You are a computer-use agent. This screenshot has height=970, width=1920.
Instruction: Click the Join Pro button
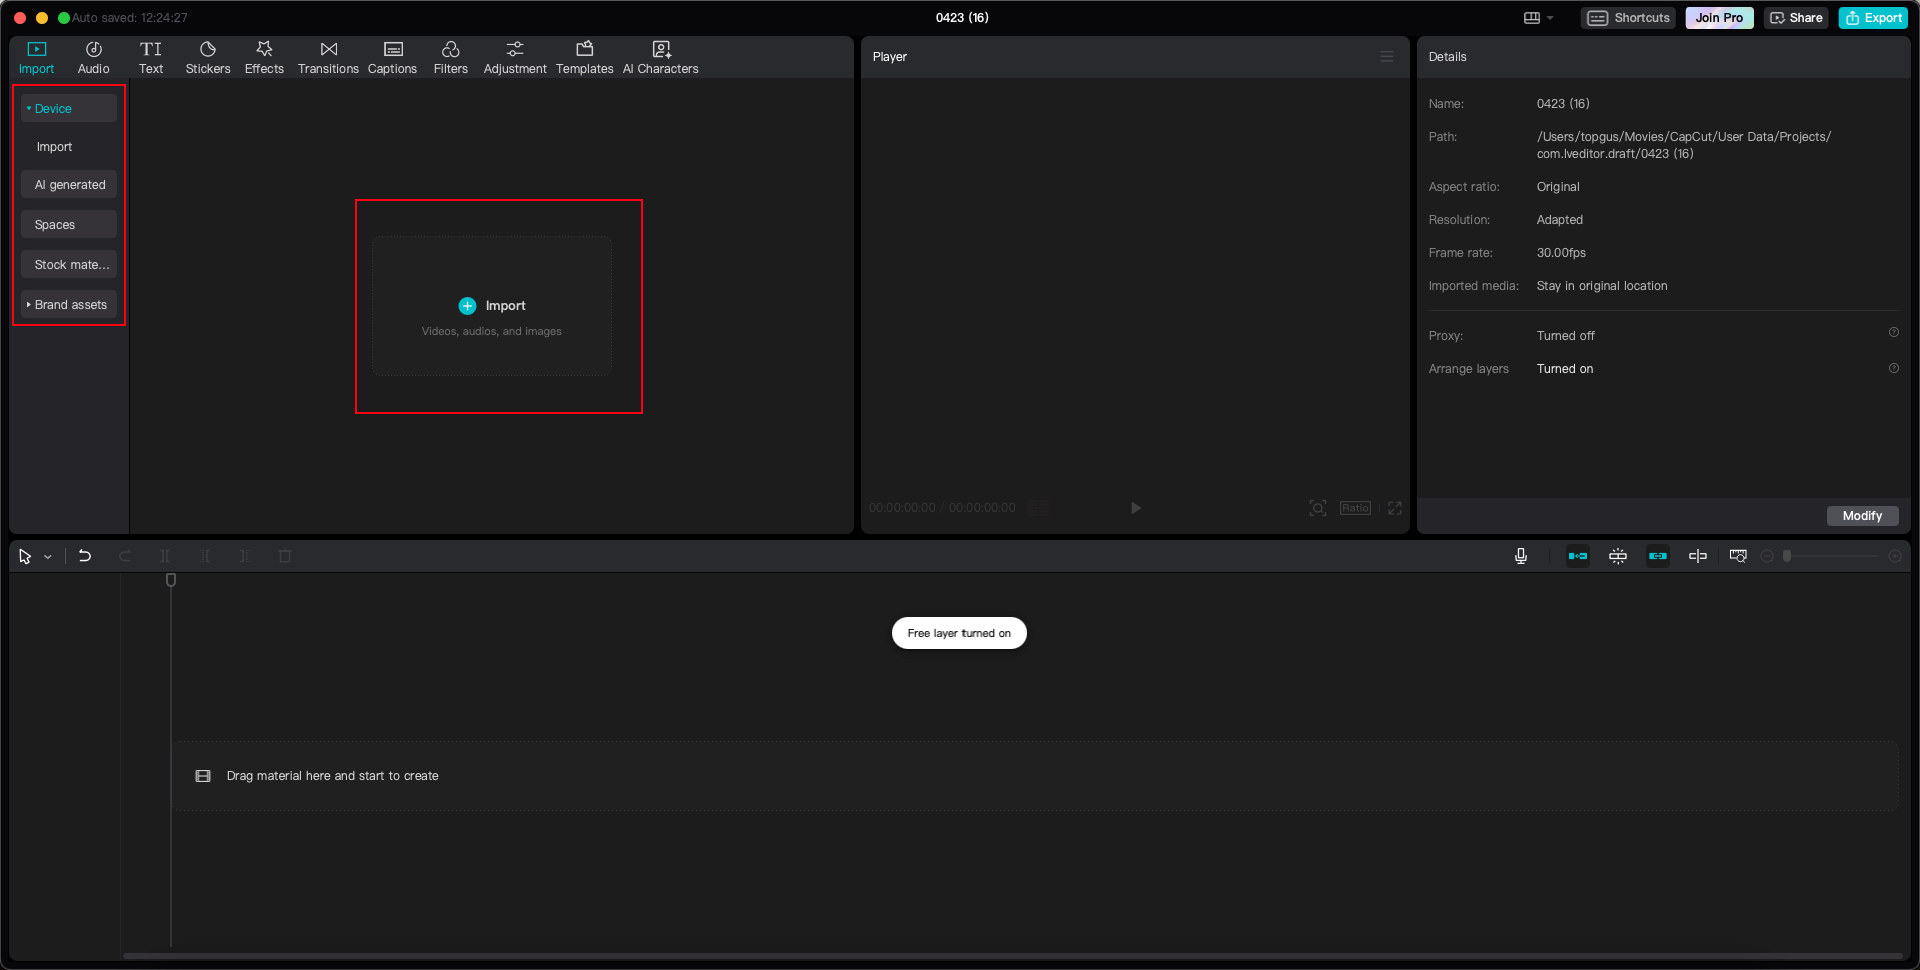coord(1719,18)
